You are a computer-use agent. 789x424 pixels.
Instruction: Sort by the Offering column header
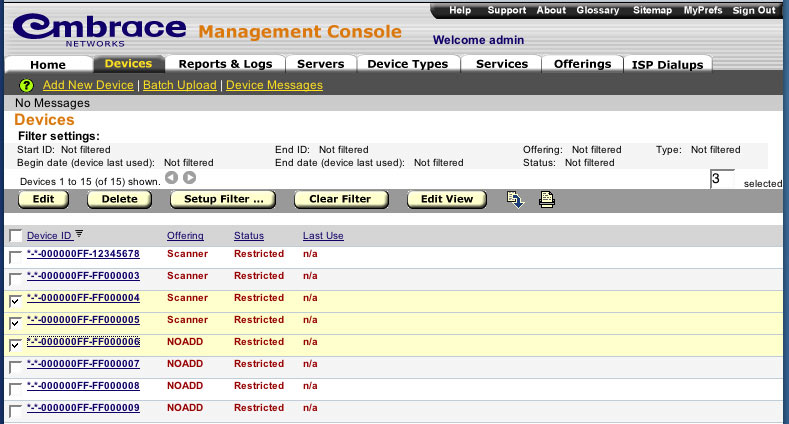coord(185,235)
